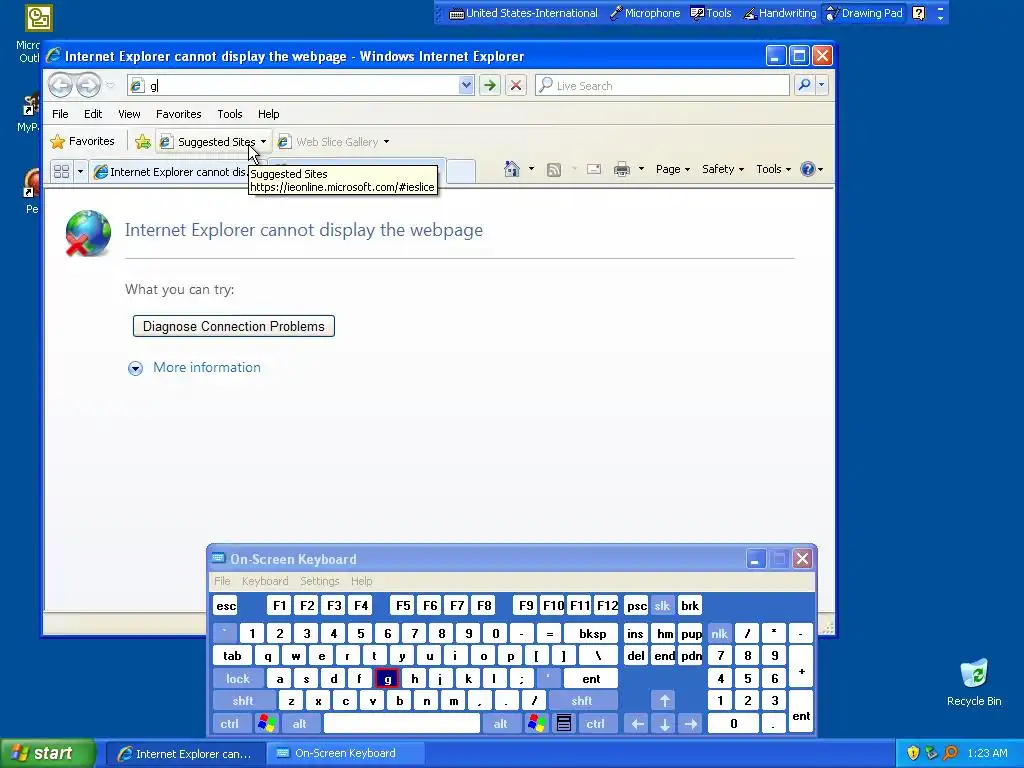Click the RSS Feeds icon
This screenshot has width=1024, height=768.
[554, 170]
